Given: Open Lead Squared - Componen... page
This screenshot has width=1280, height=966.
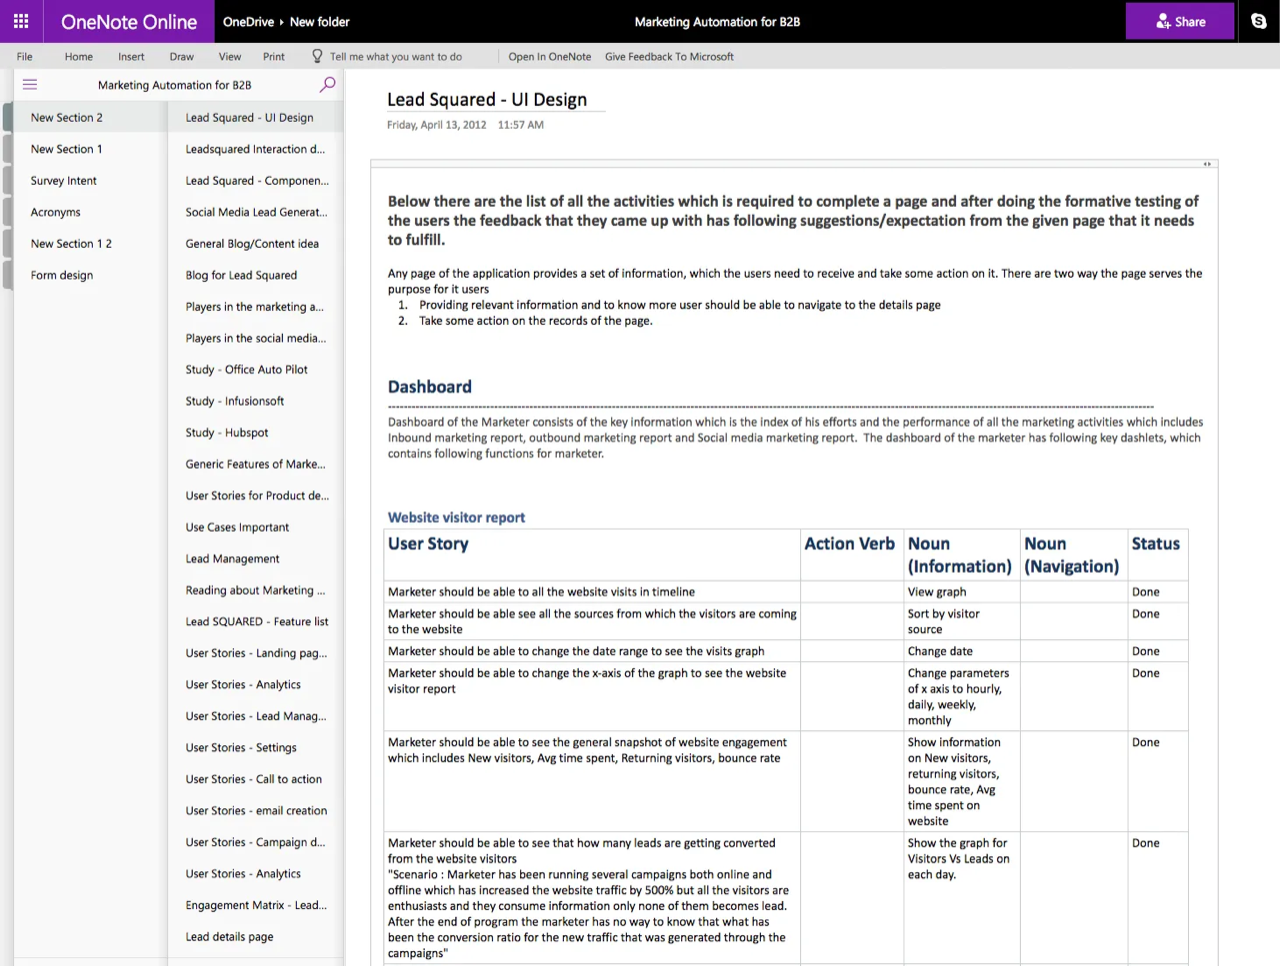Looking at the screenshot, I should point(255,181).
